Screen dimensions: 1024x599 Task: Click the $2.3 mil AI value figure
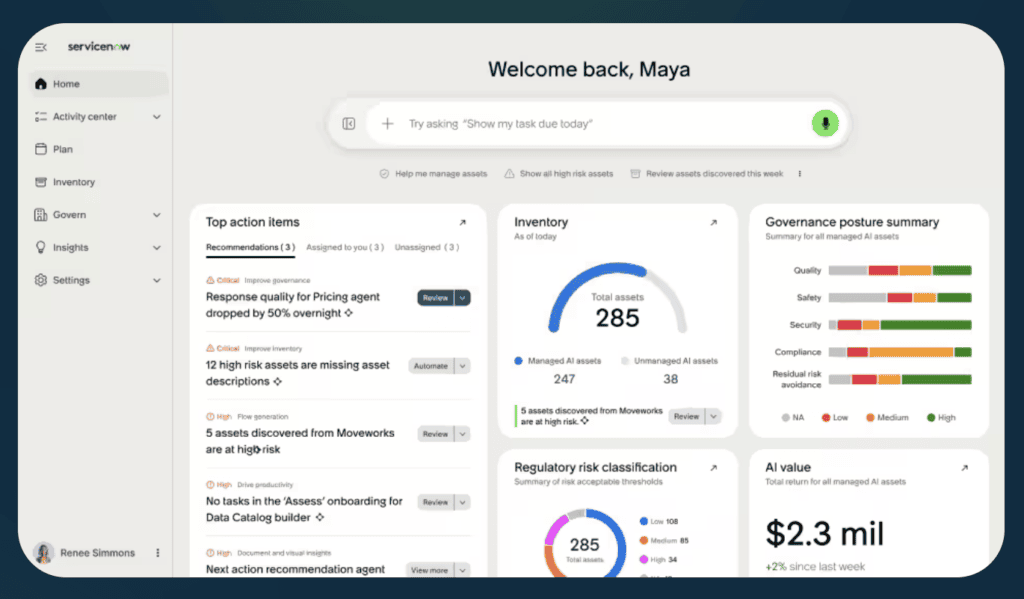coord(824,534)
